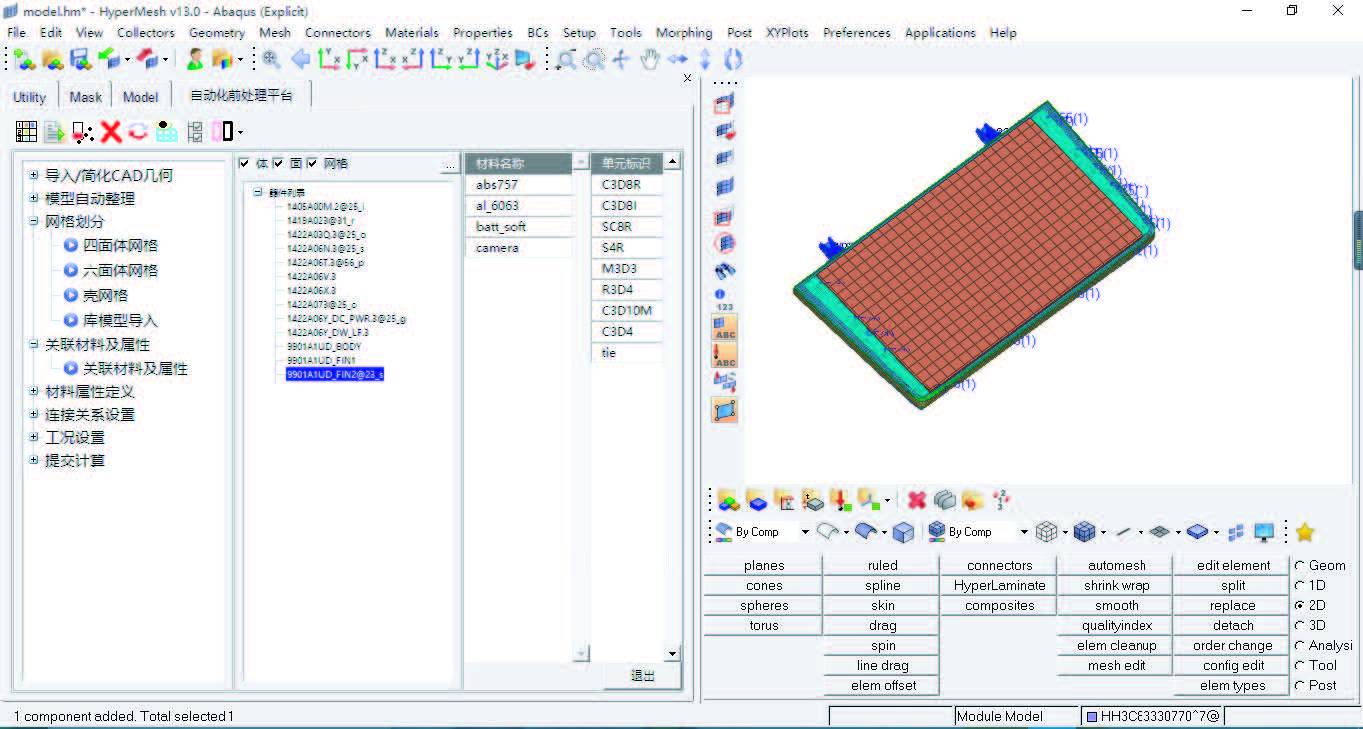Switch to the Model tab

(x=140, y=97)
